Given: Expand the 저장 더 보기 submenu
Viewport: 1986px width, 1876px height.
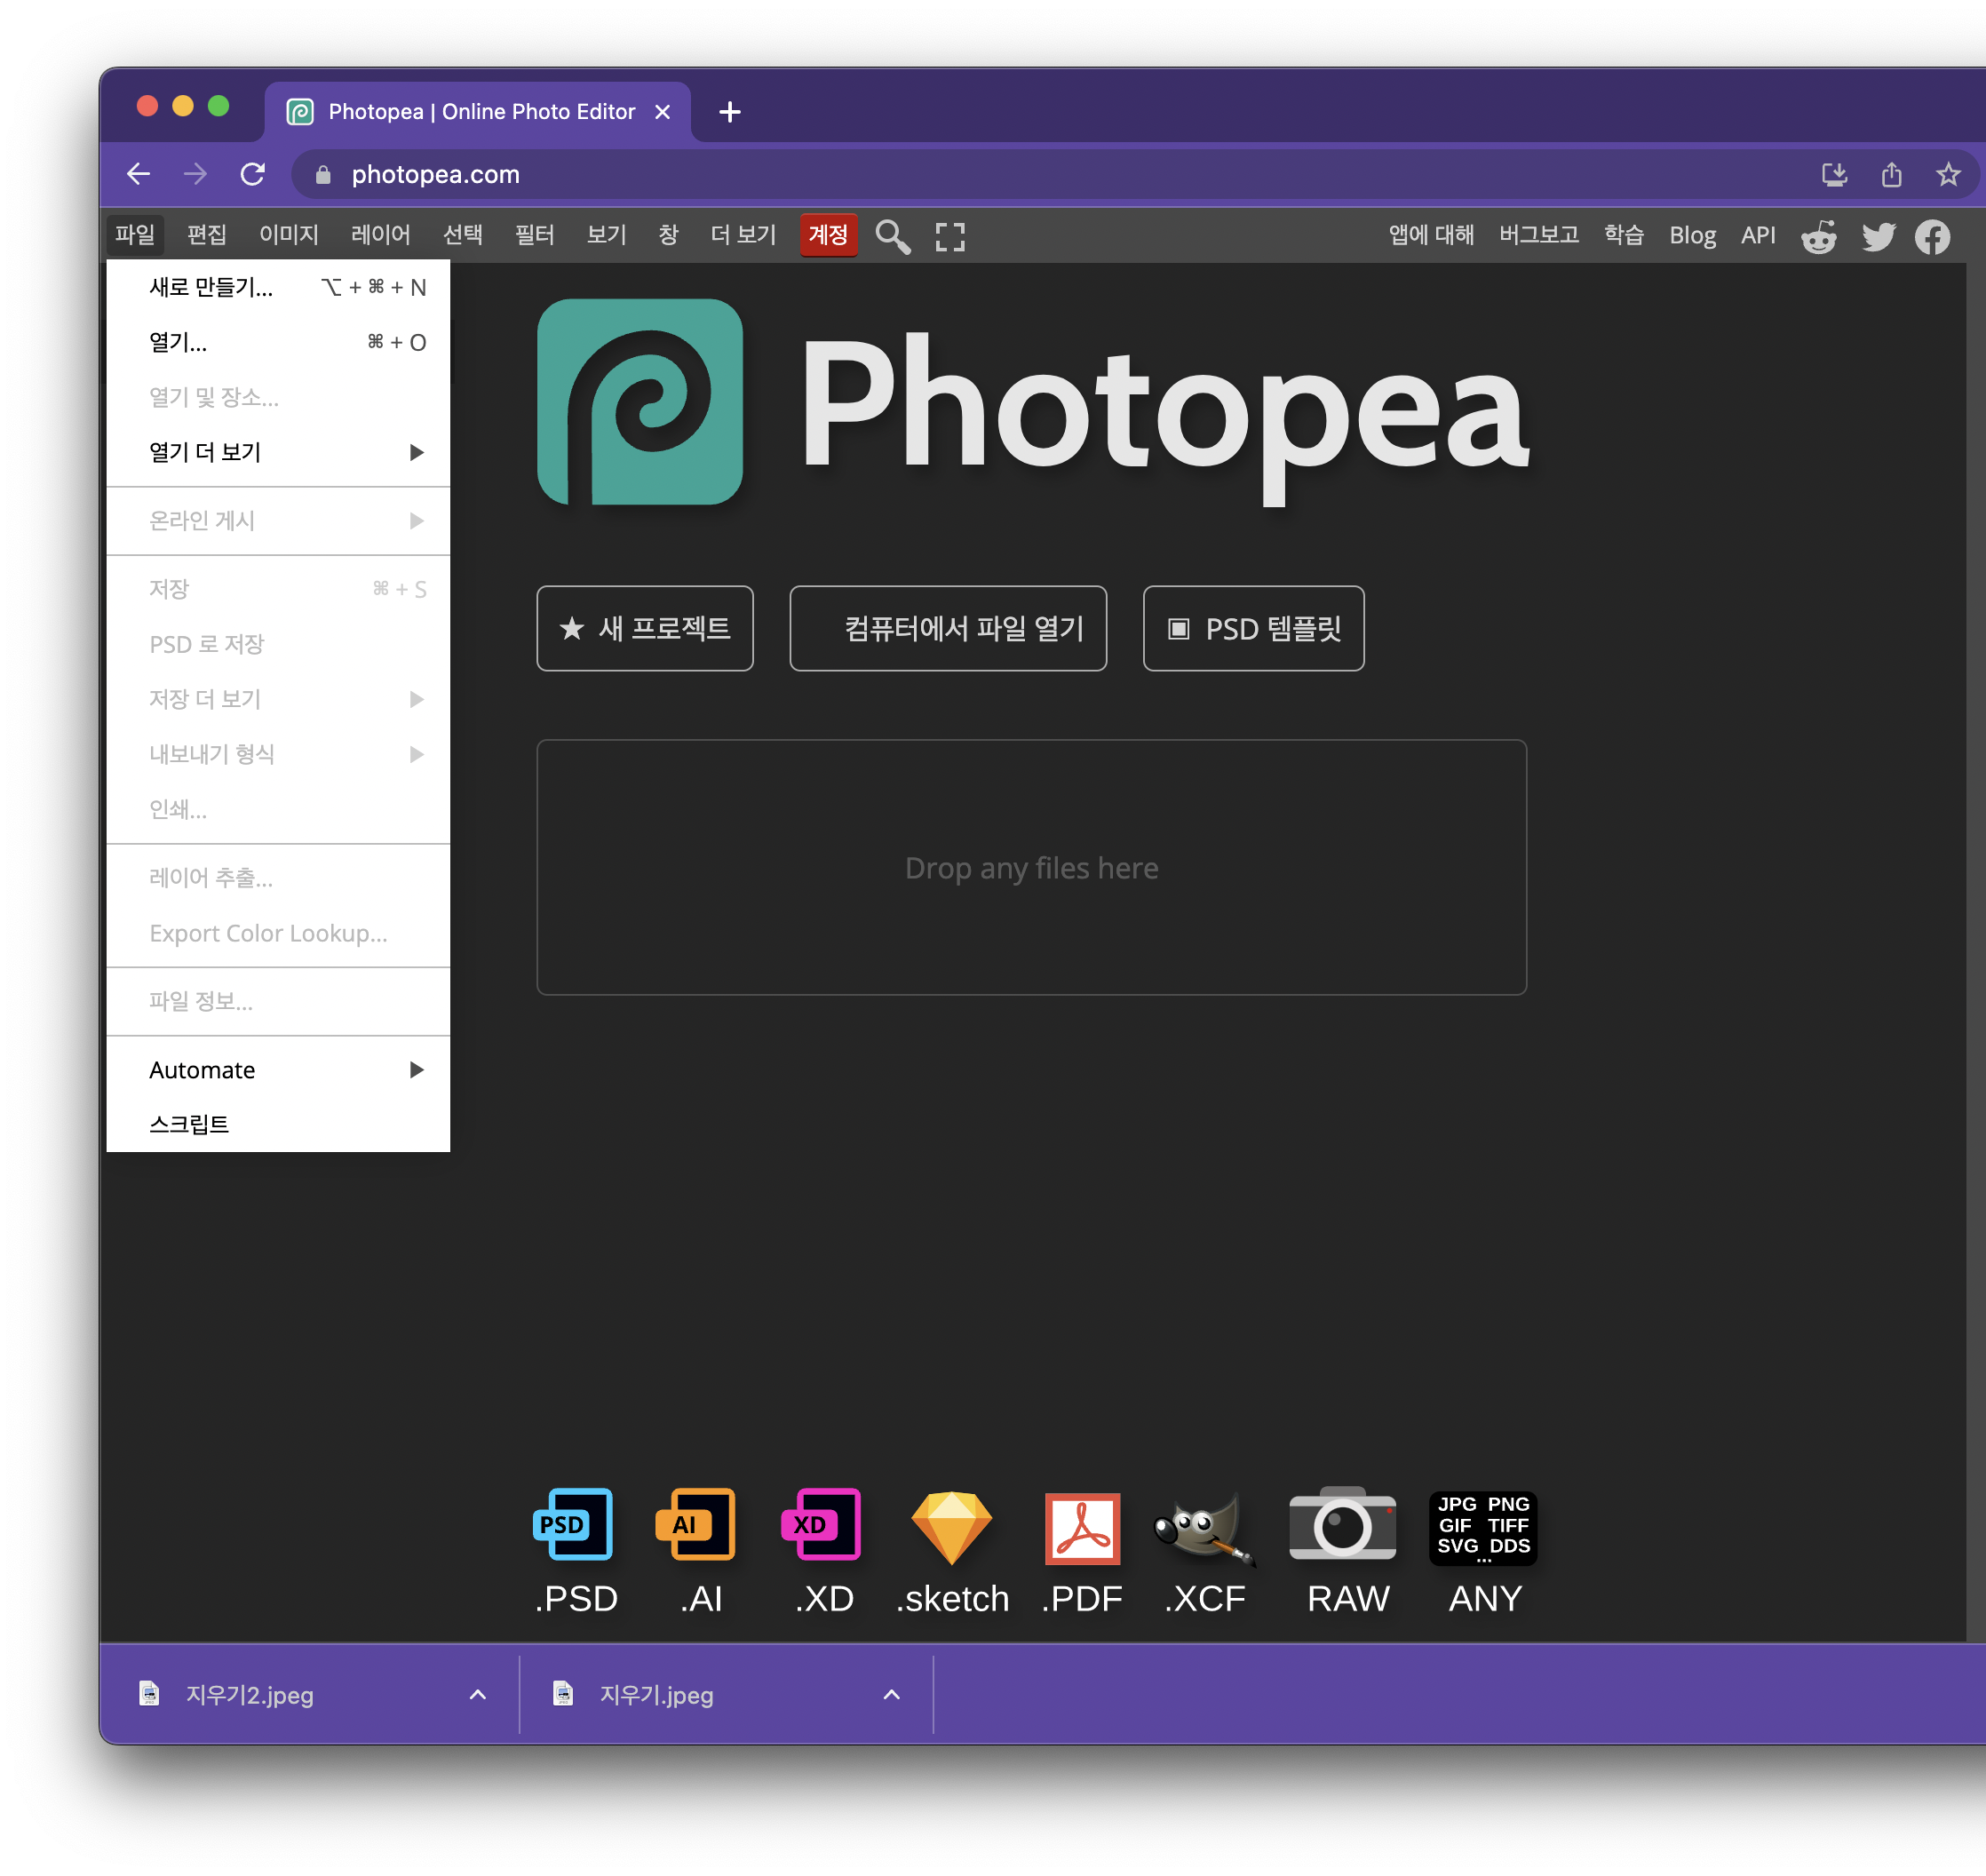Looking at the screenshot, I should click(x=278, y=699).
